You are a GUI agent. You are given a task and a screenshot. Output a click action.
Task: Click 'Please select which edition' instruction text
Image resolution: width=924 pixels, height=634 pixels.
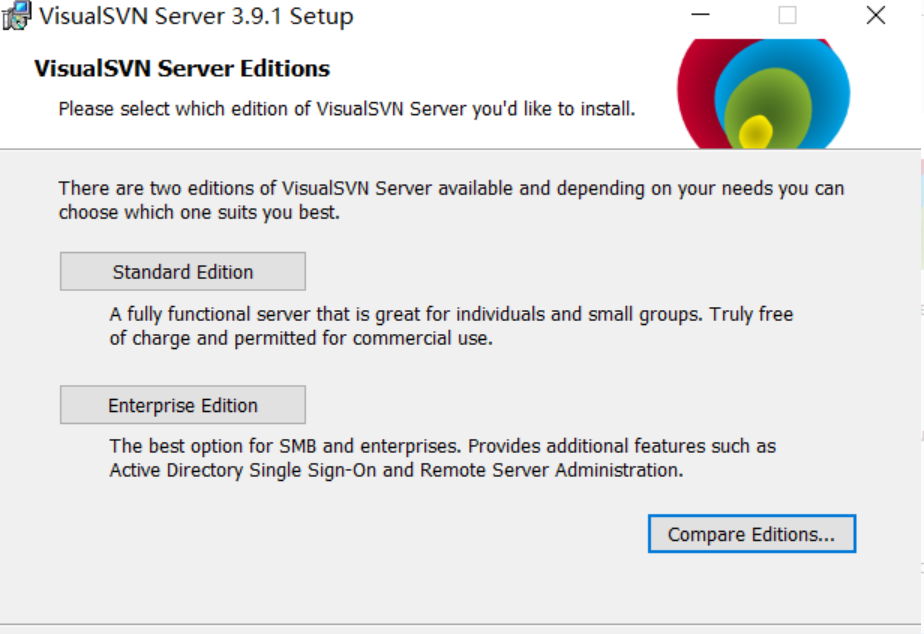pos(346,109)
